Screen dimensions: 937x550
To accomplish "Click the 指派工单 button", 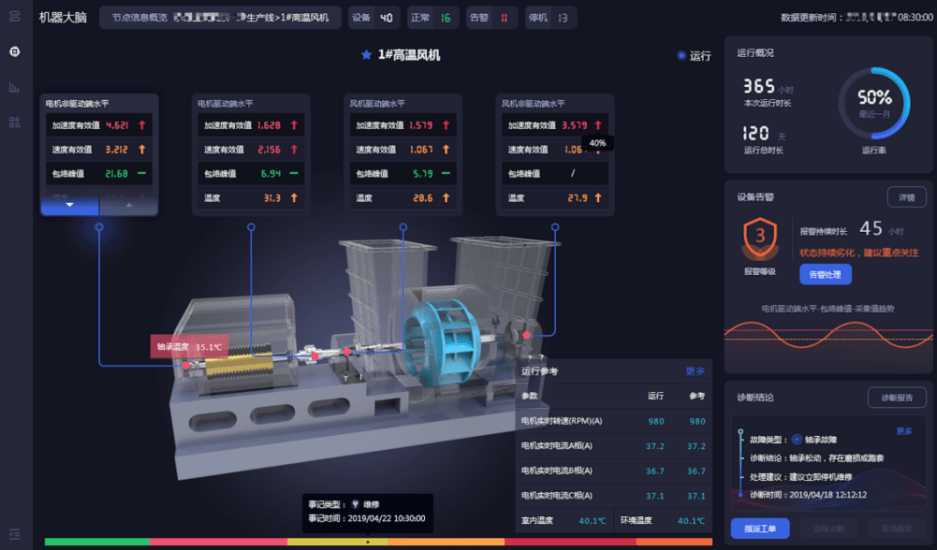I will (760, 527).
